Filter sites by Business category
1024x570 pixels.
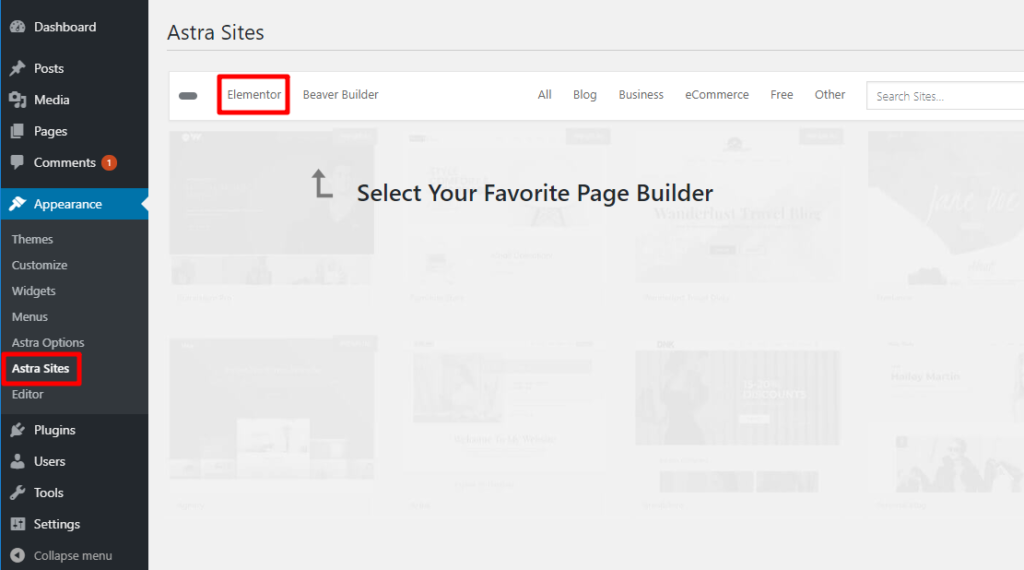pos(641,95)
